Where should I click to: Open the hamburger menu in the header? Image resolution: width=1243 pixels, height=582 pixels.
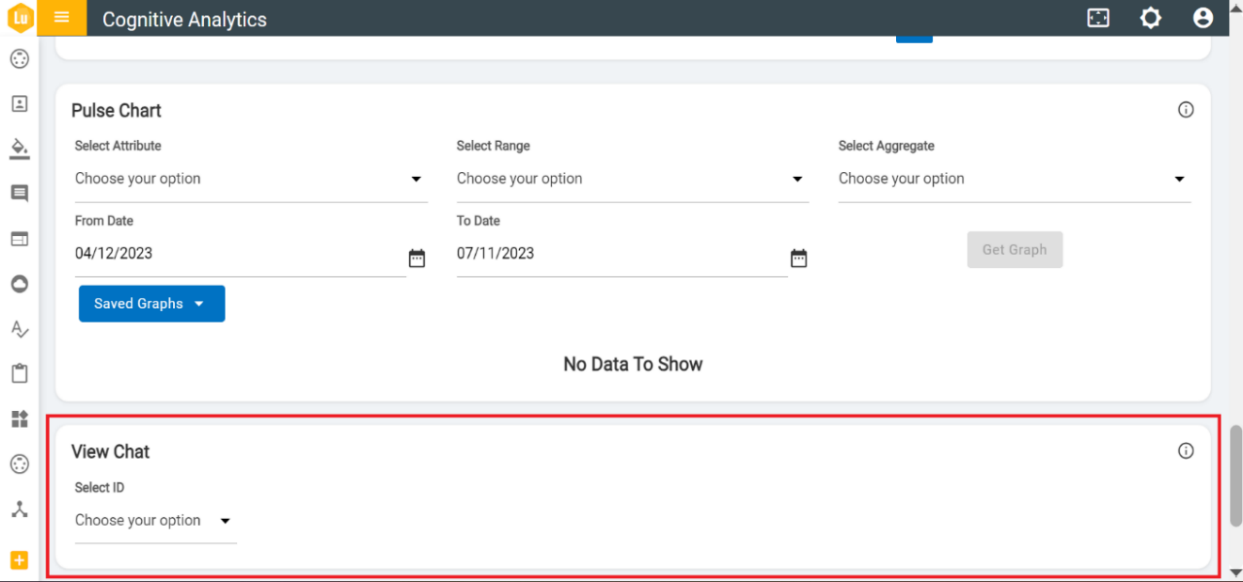coord(62,17)
